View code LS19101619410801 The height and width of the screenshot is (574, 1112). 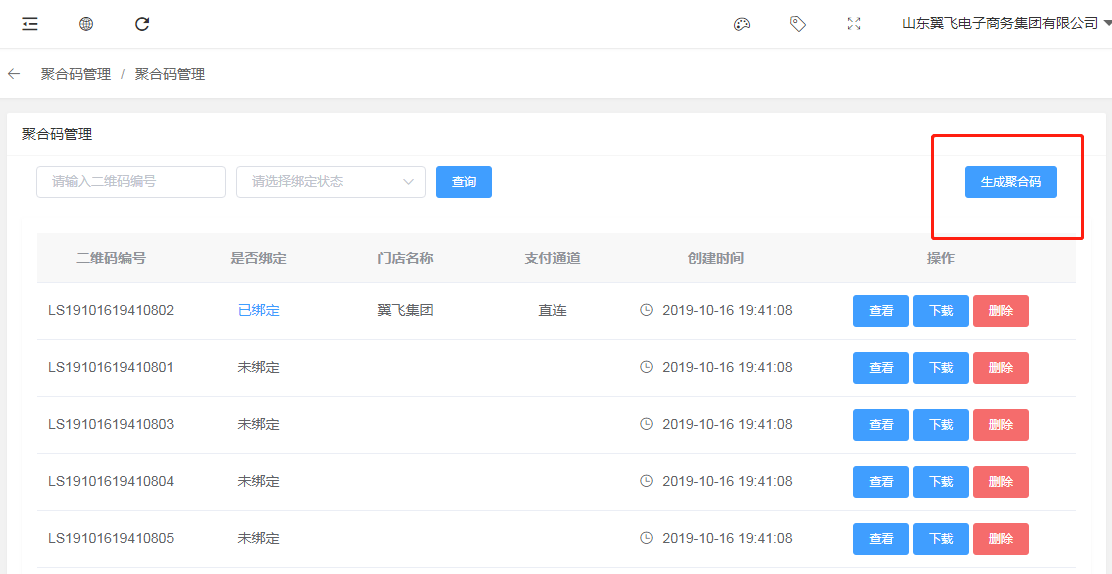pyautogui.click(x=881, y=368)
